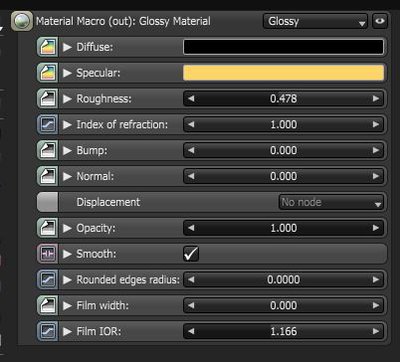This screenshot has height=362, width=400.
Task: Click the Bump value field 0.000
Action: (x=283, y=150)
